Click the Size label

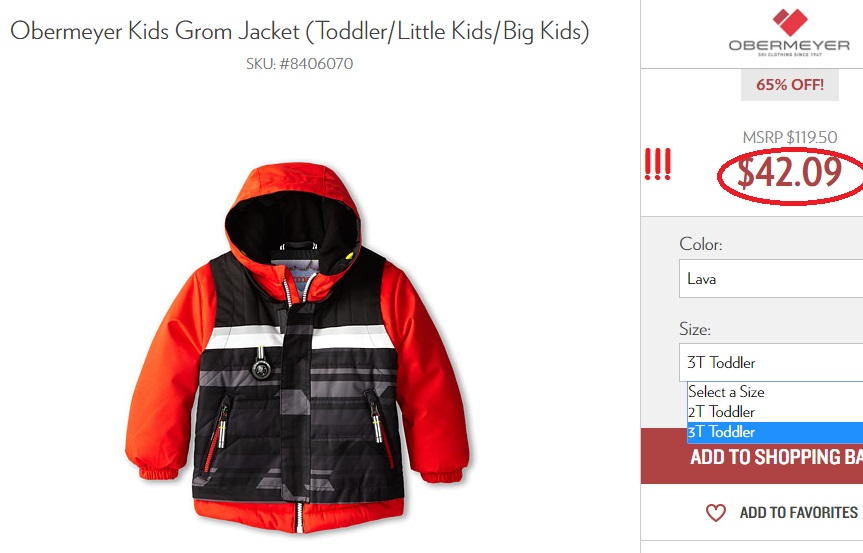pyautogui.click(x=695, y=329)
